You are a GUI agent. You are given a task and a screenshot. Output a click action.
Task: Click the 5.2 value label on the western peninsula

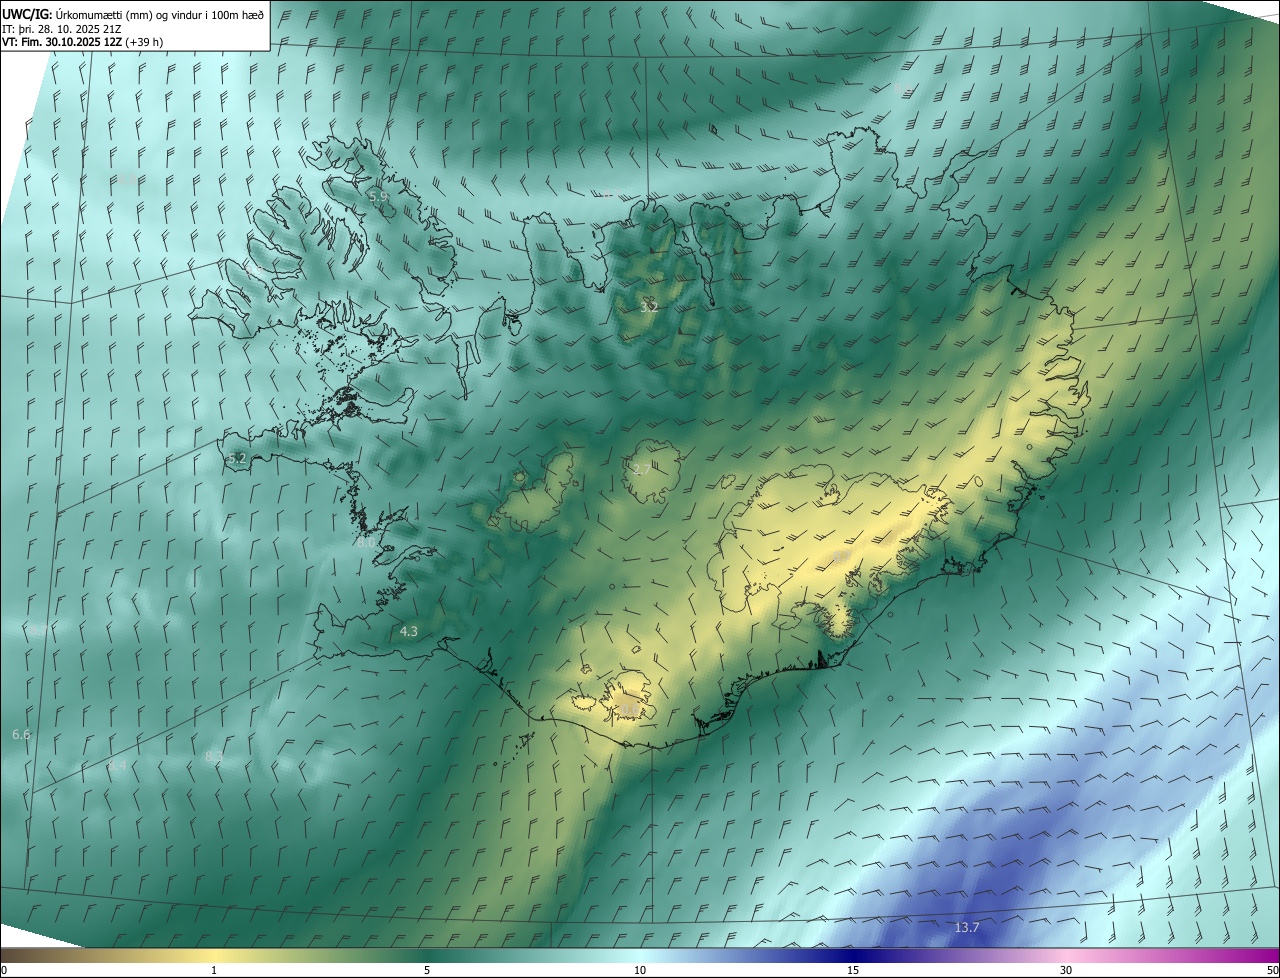[x=237, y=459]
